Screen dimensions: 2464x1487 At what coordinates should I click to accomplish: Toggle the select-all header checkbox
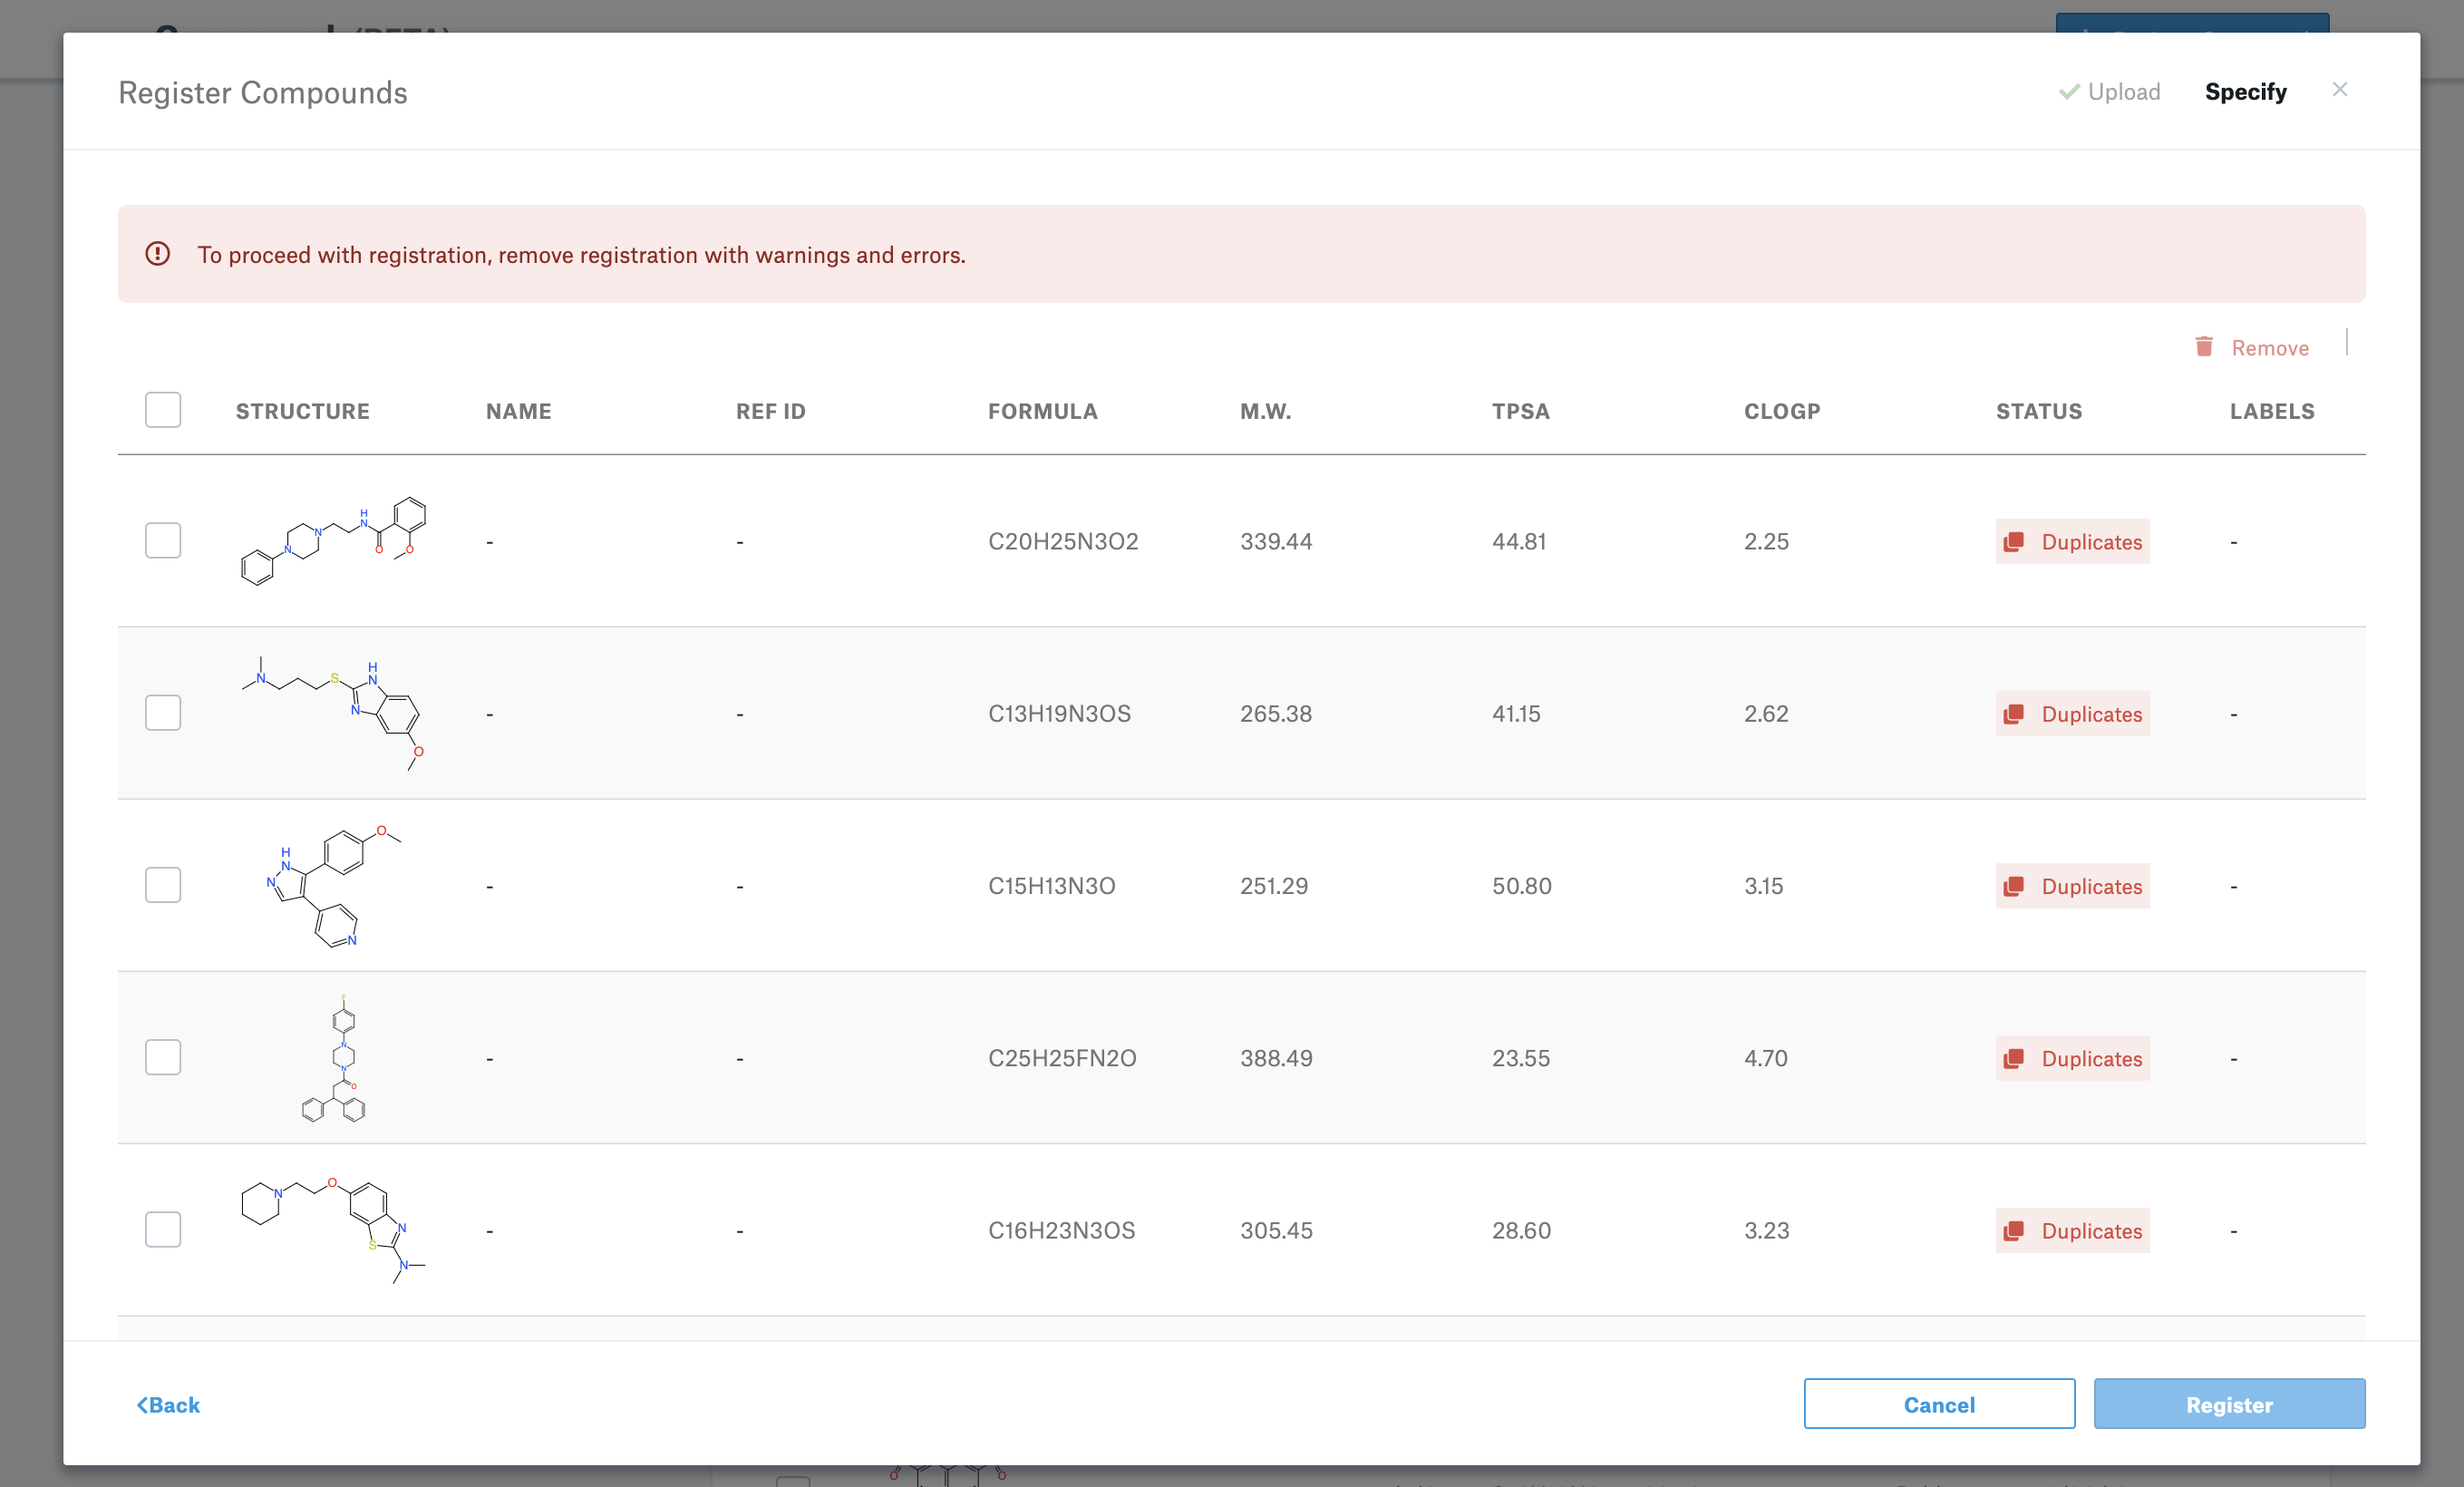(x=163, y=410)
